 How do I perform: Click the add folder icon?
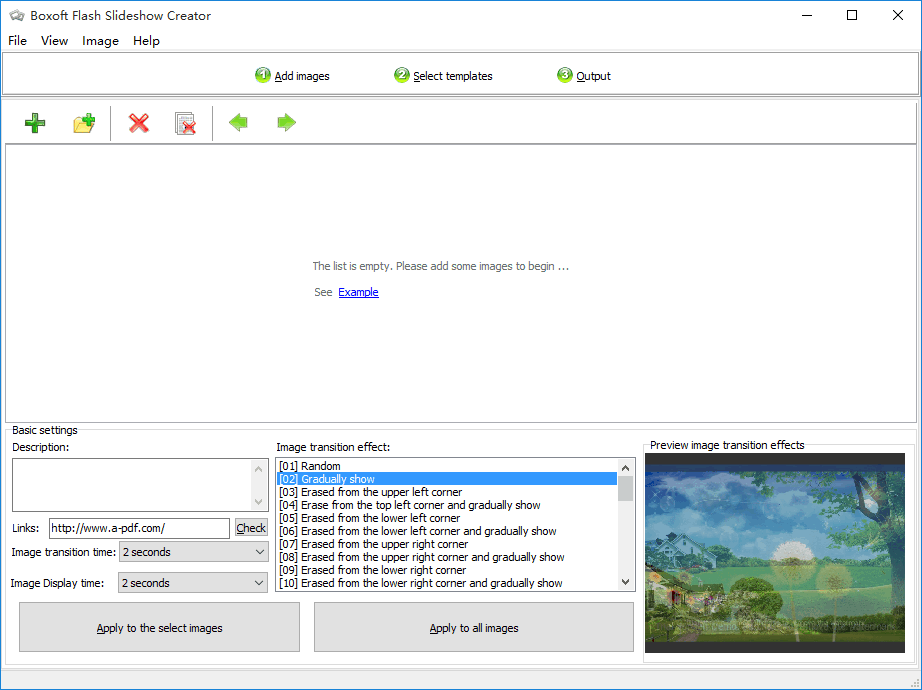coord(84,123)
